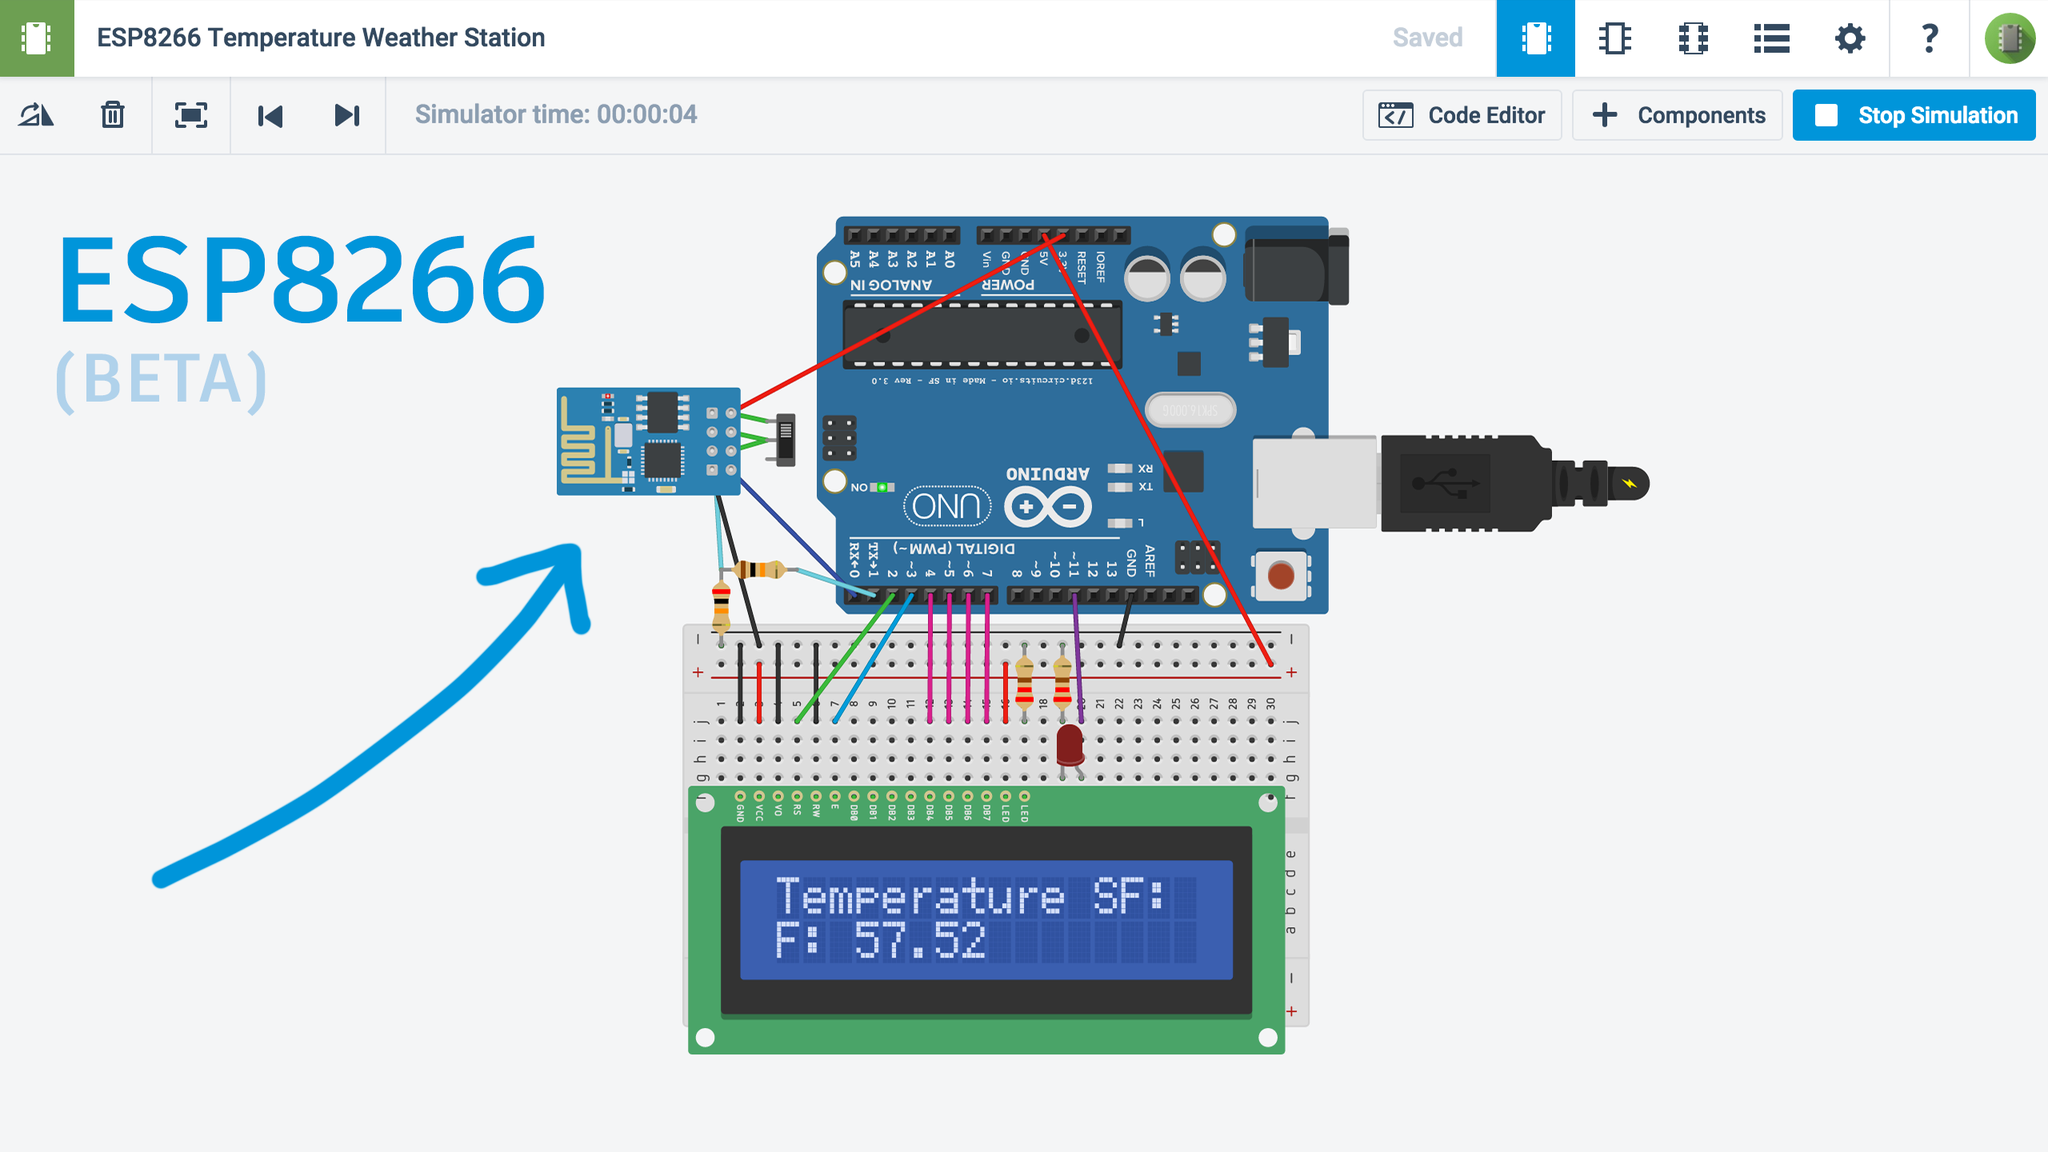Select the Arduino ATmega chip

point(982,335)
